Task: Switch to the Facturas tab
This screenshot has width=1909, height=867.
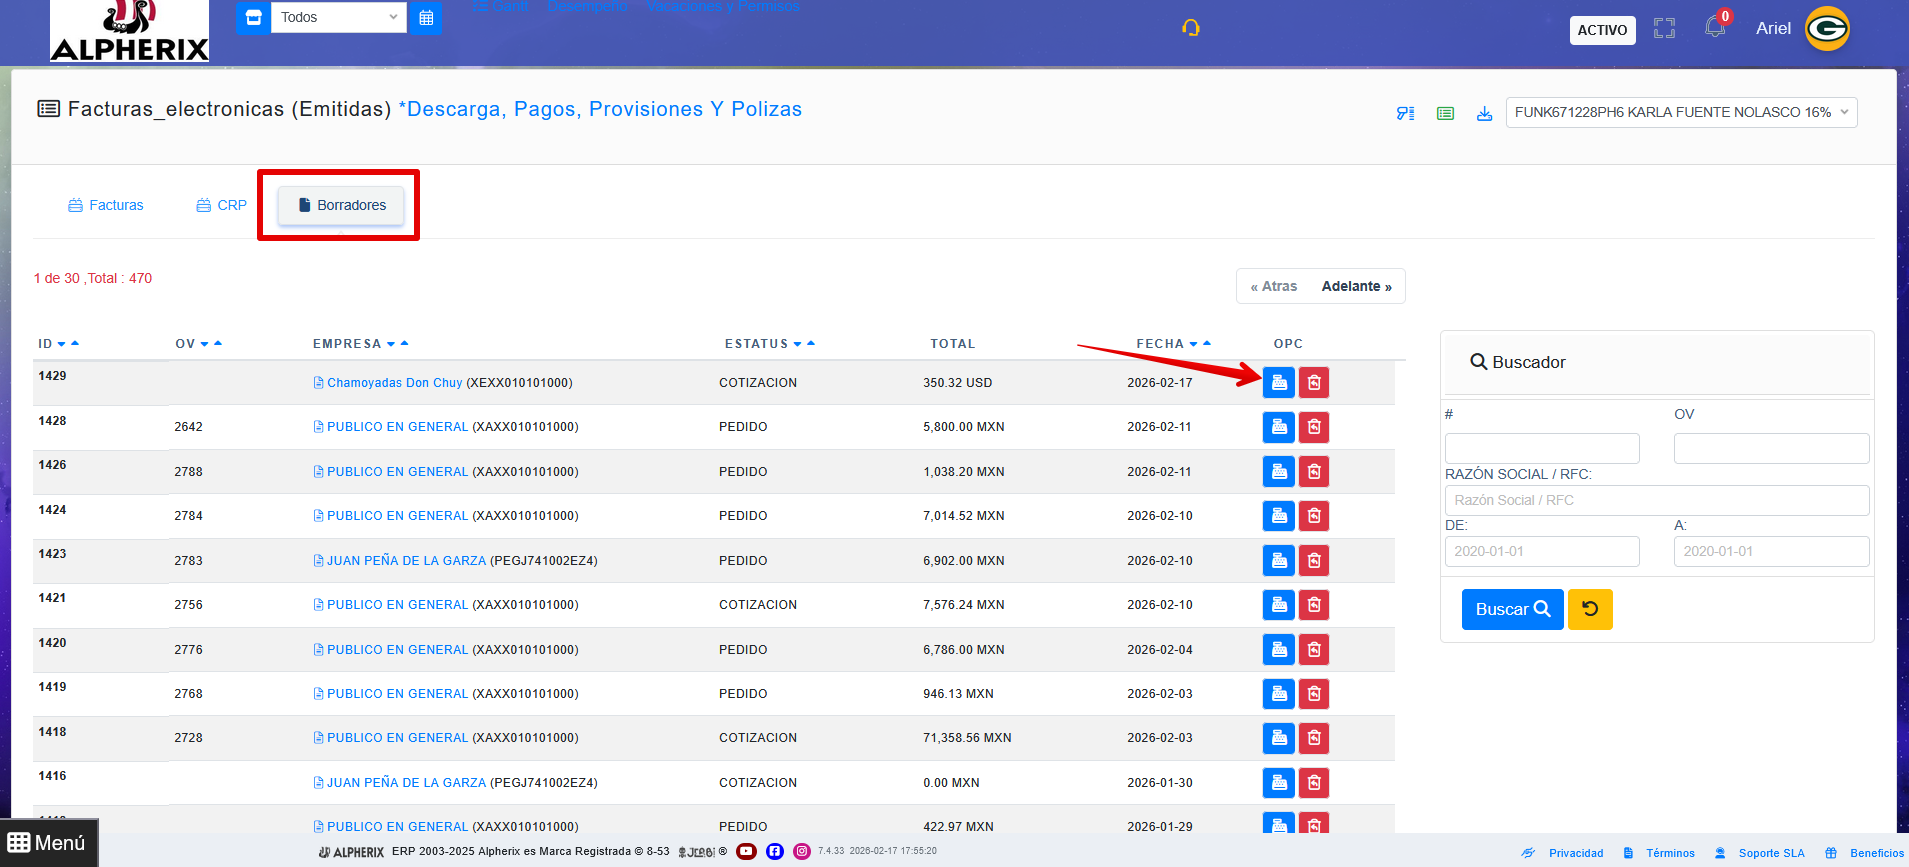Action: [106, 205]
